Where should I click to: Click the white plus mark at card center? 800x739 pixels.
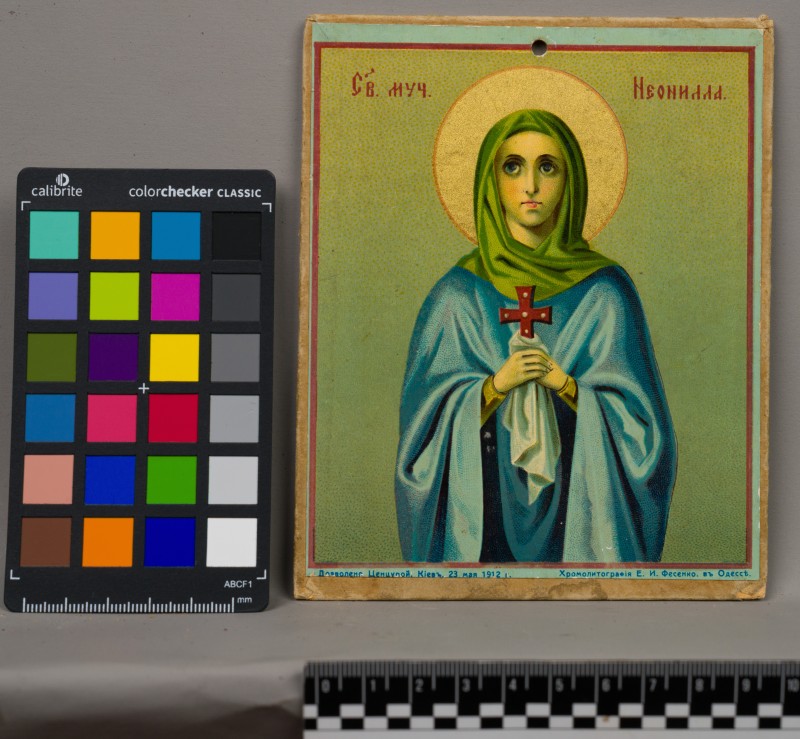pyautogui.click(x=143, y=388)
